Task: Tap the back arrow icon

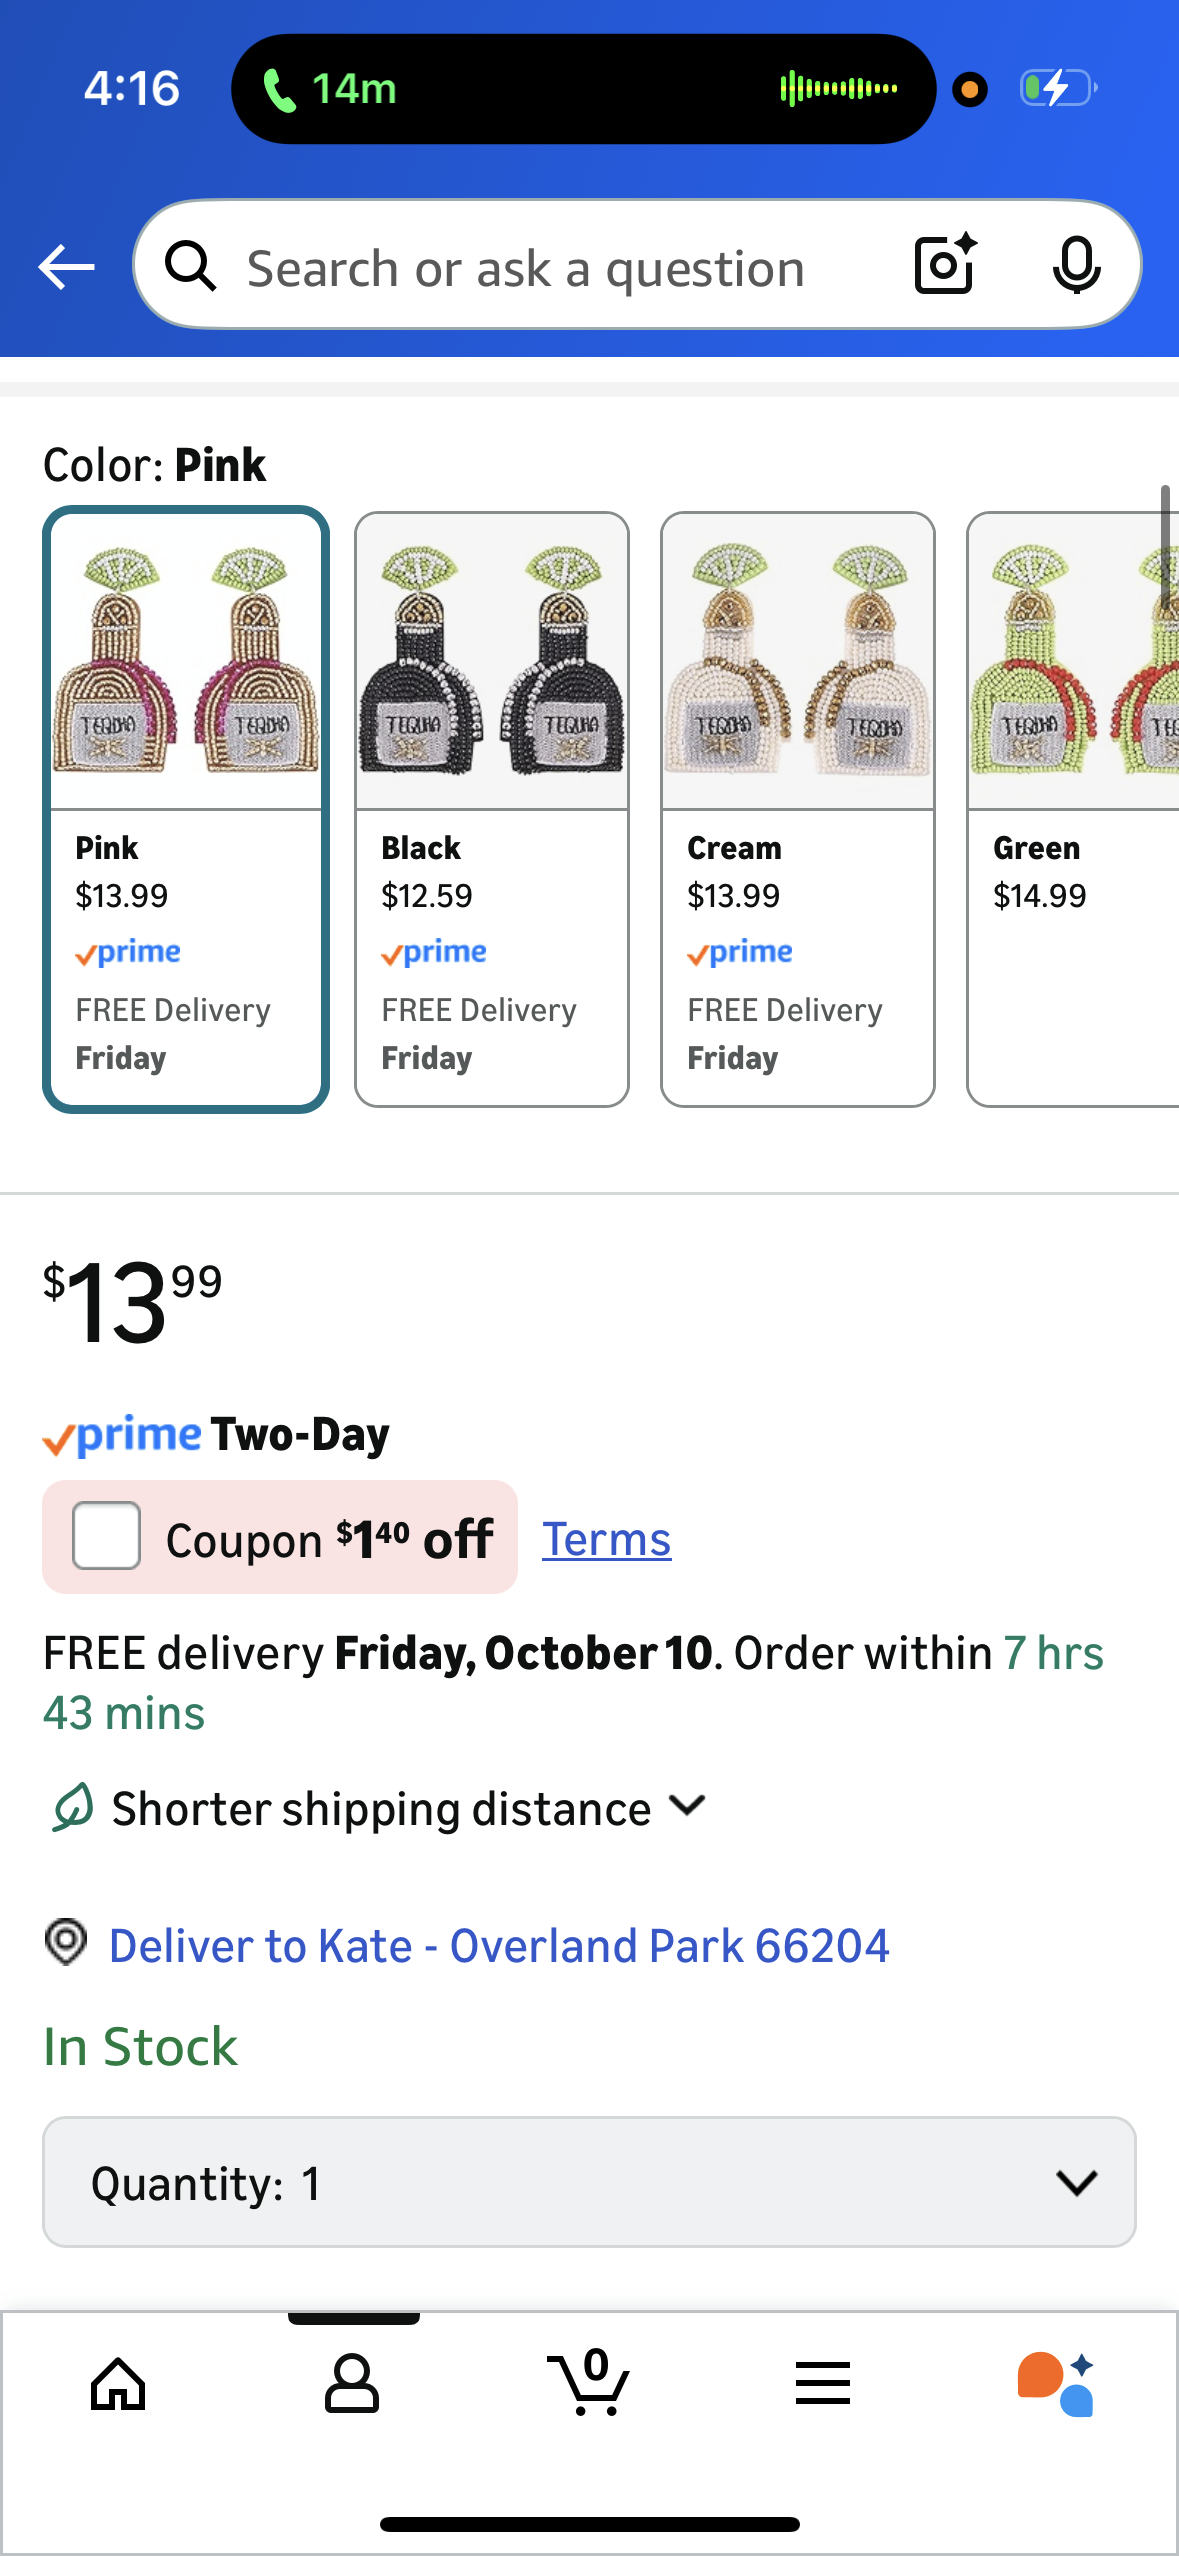Action: [x=66, y=267]
